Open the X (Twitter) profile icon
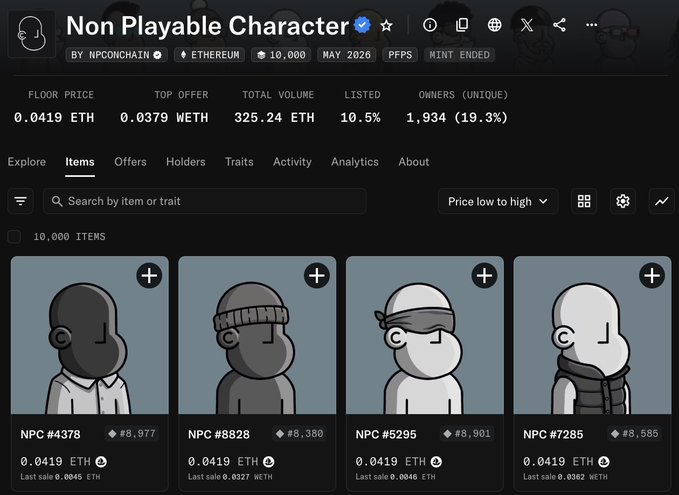Screen dimensions: 679x495 527,25
